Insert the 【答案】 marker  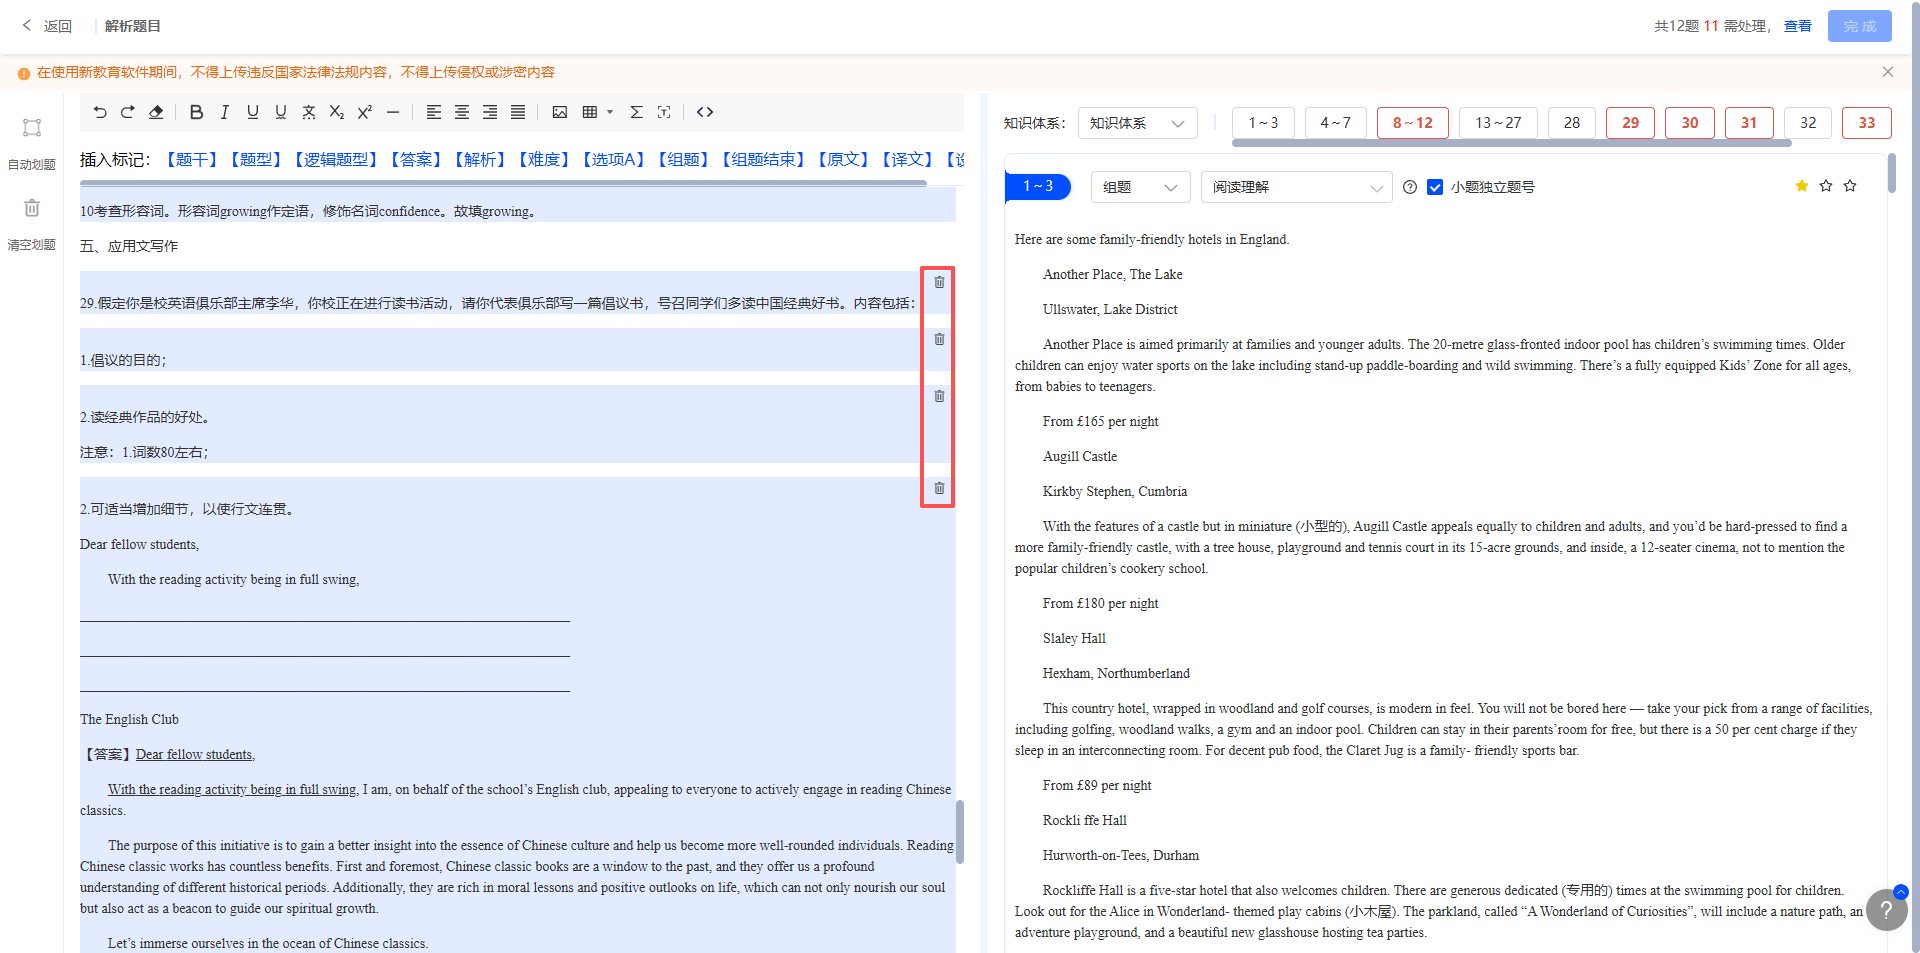(415, 160)
